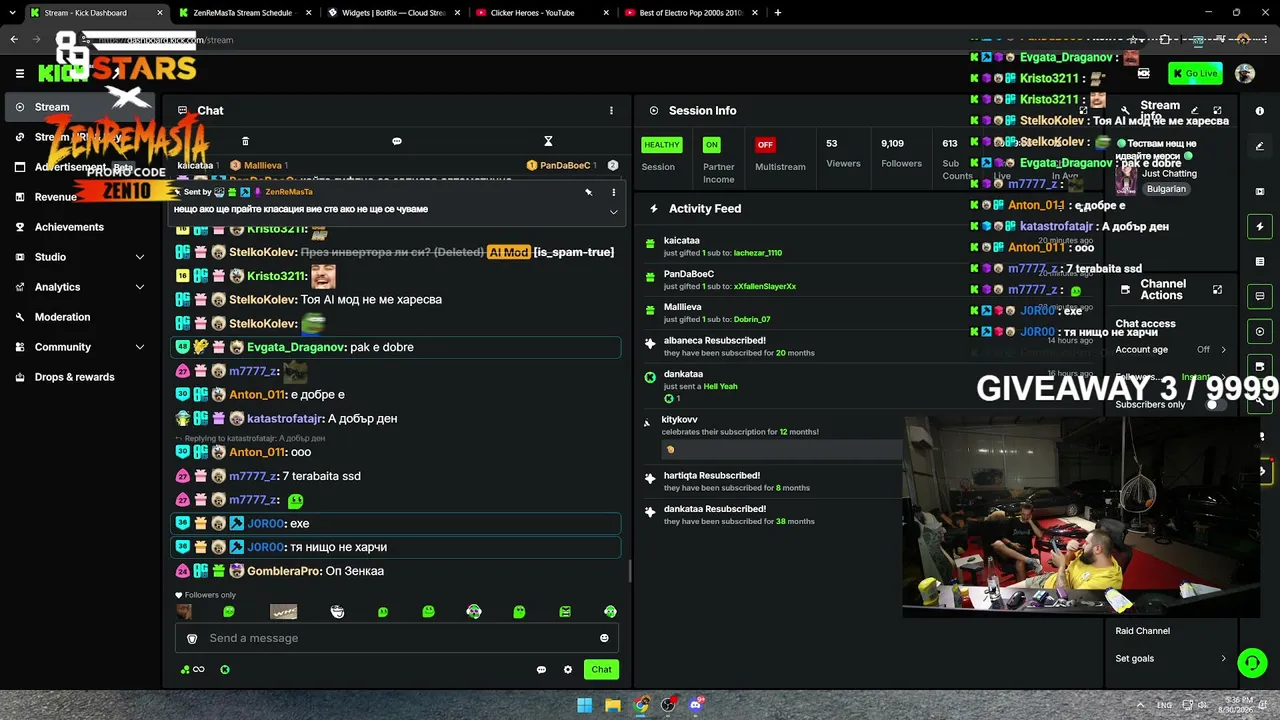Open Achievements in the sidebar

pyautogui.click(x=69, y=227)
